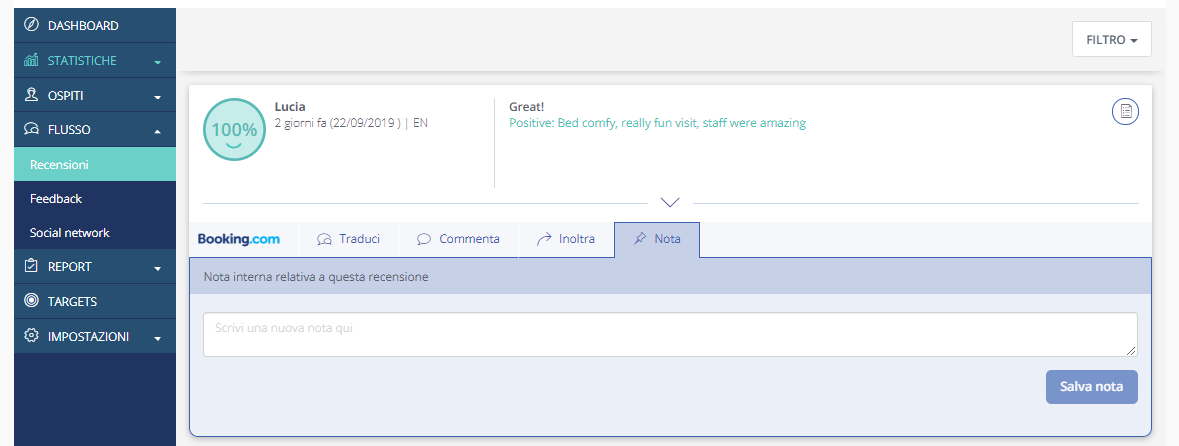The image size is (1179, 446).
Task: Click the Nota interna relativa header text
Action: (316, 277)
